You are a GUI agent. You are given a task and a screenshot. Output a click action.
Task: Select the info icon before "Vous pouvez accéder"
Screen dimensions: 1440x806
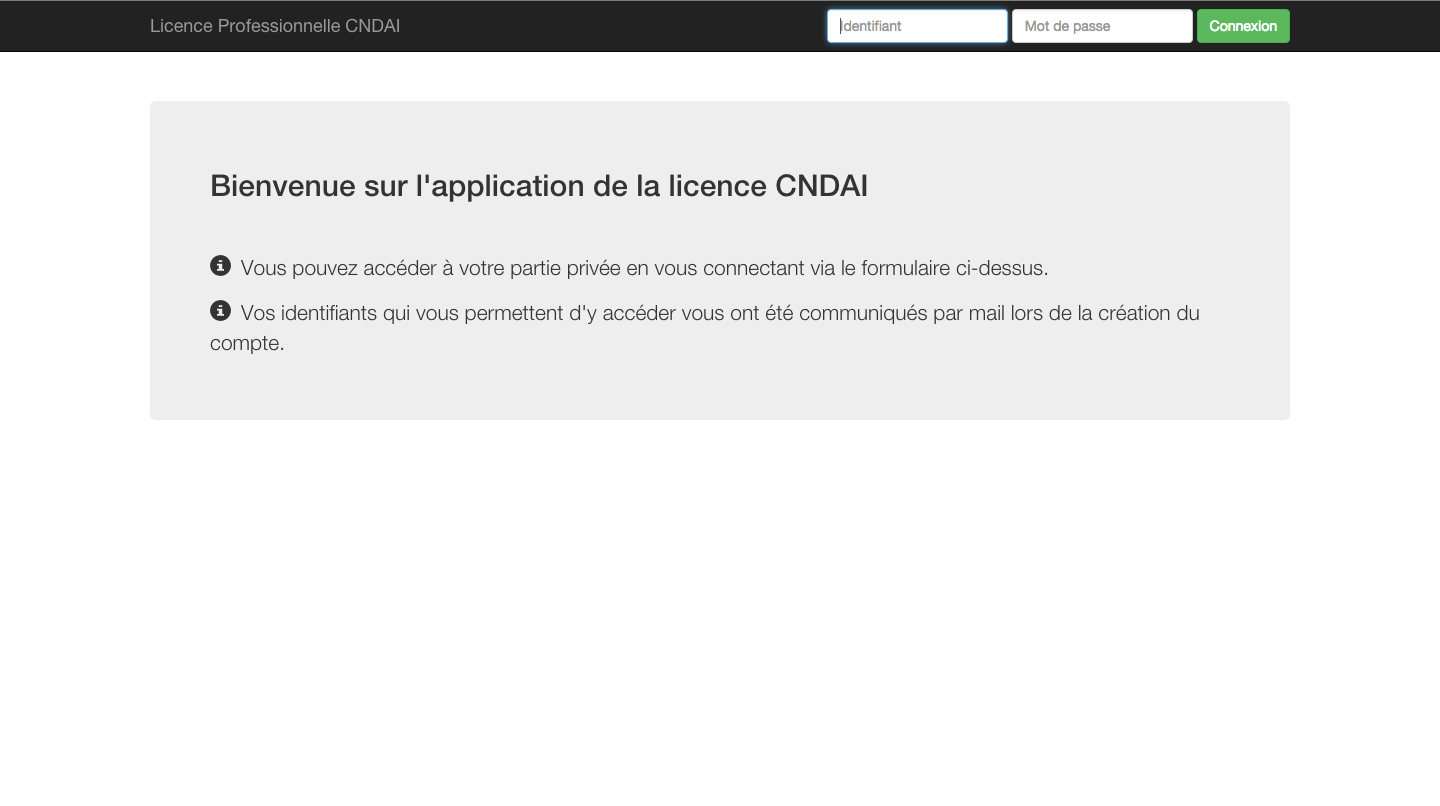(x=220, y=266)
